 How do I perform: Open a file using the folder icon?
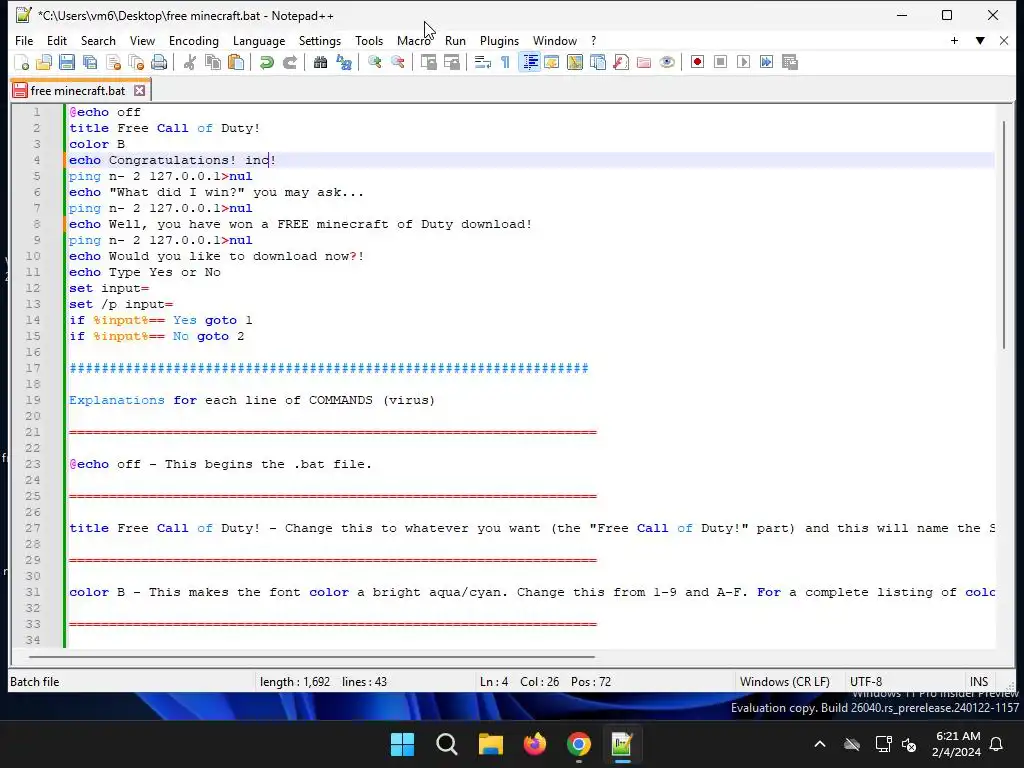point(44,62)
